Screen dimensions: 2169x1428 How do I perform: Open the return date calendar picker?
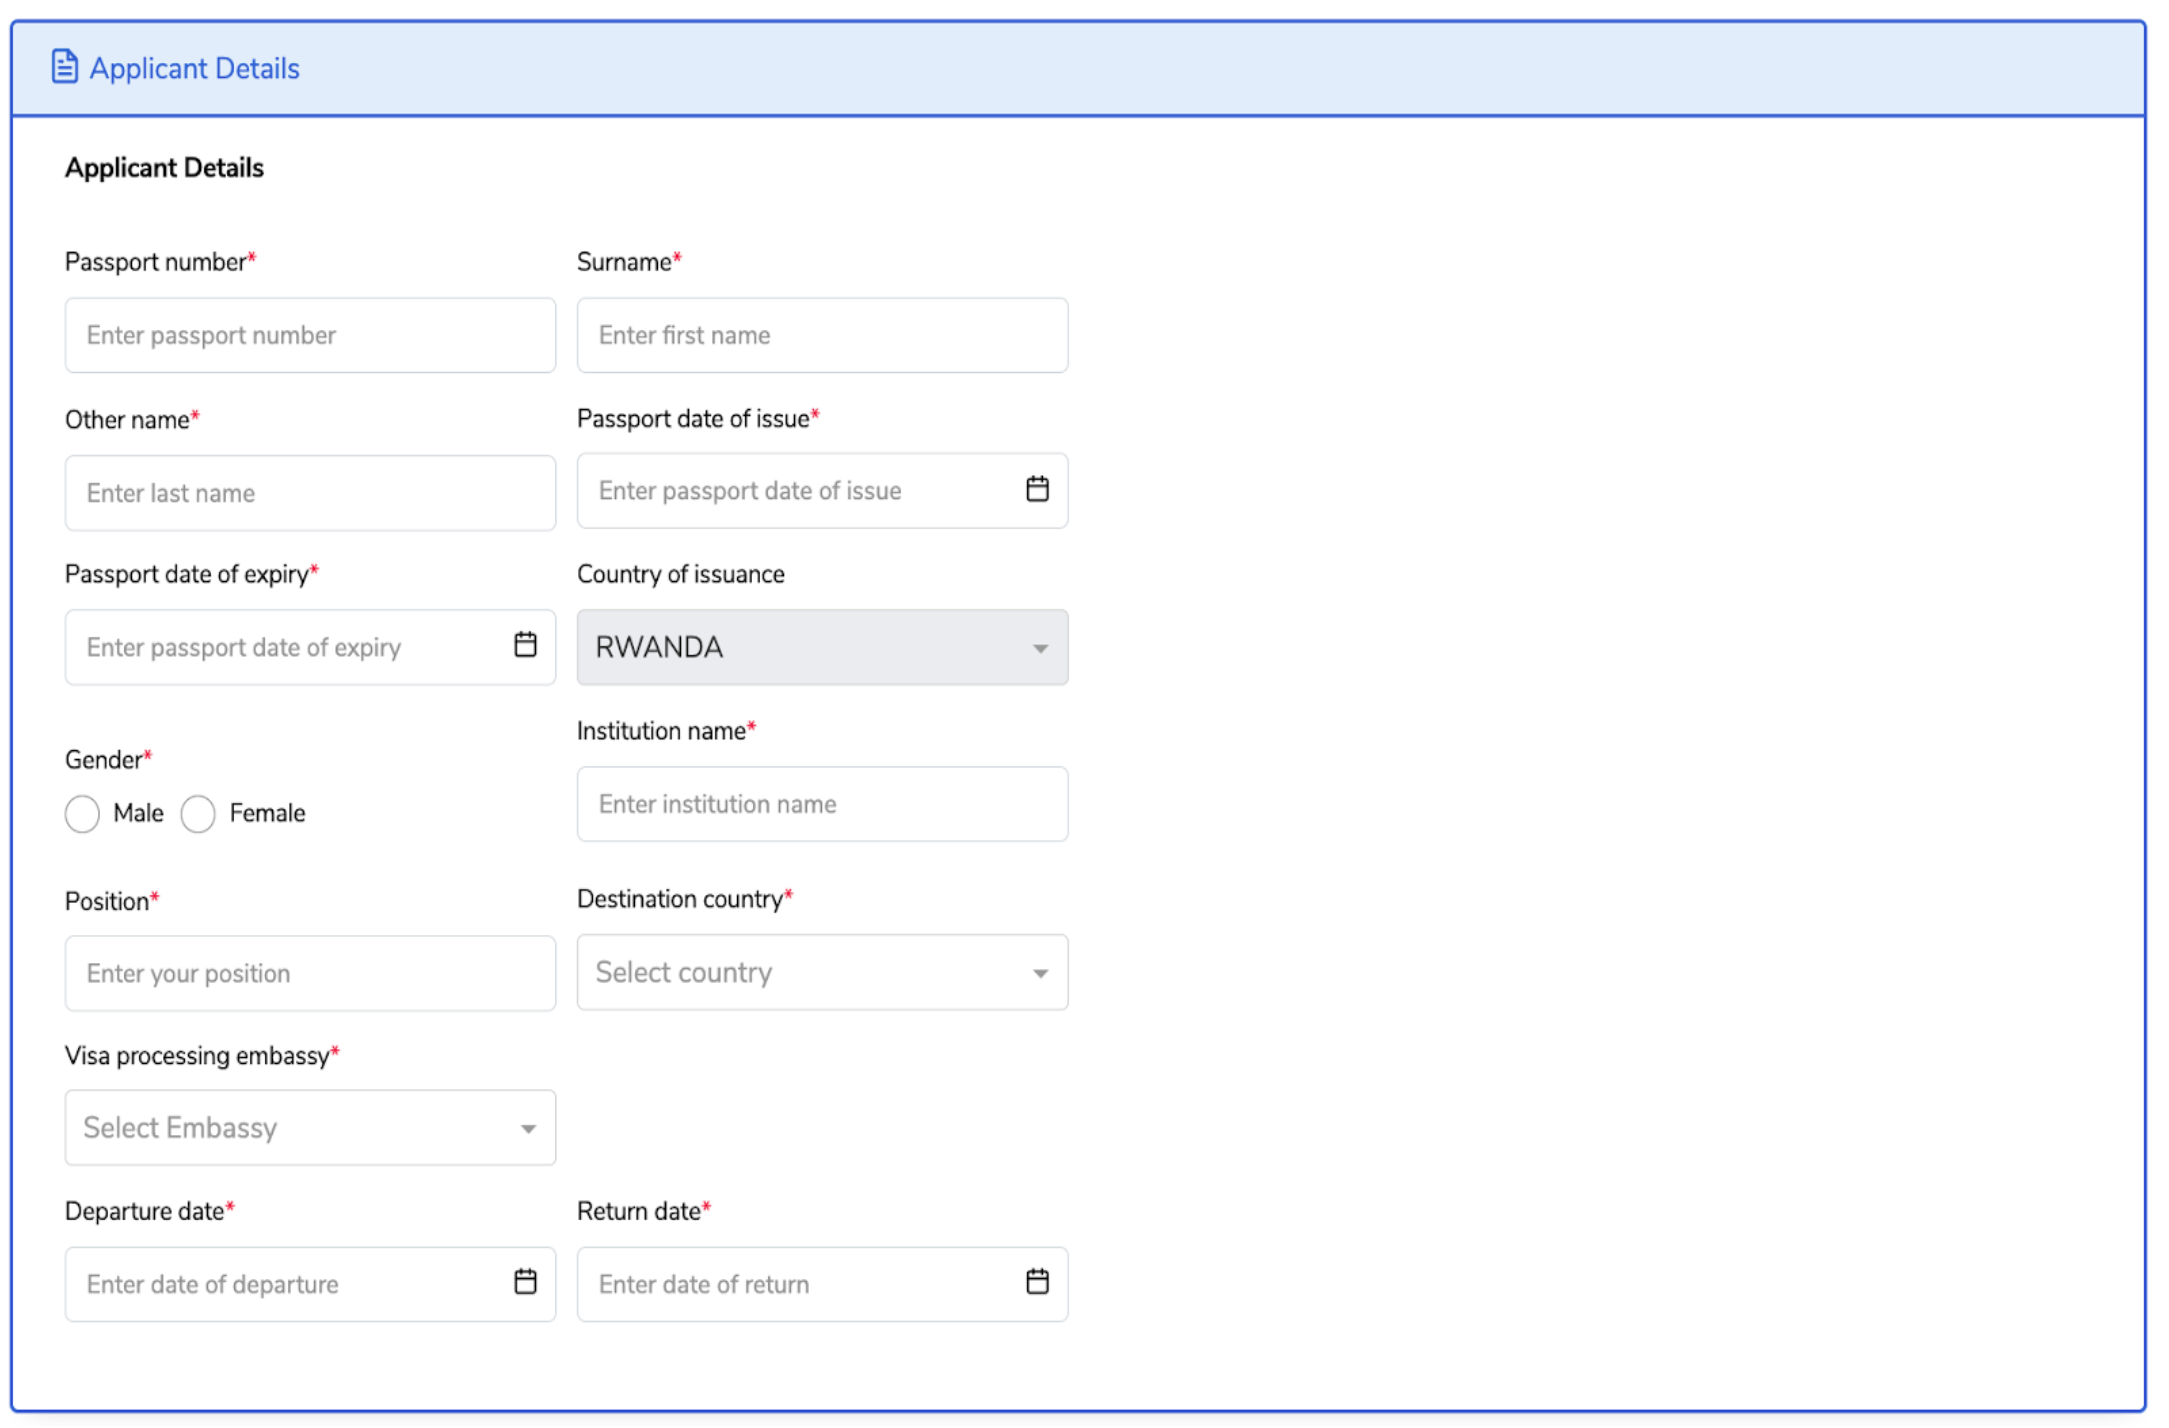[x=1037, y=1282]
